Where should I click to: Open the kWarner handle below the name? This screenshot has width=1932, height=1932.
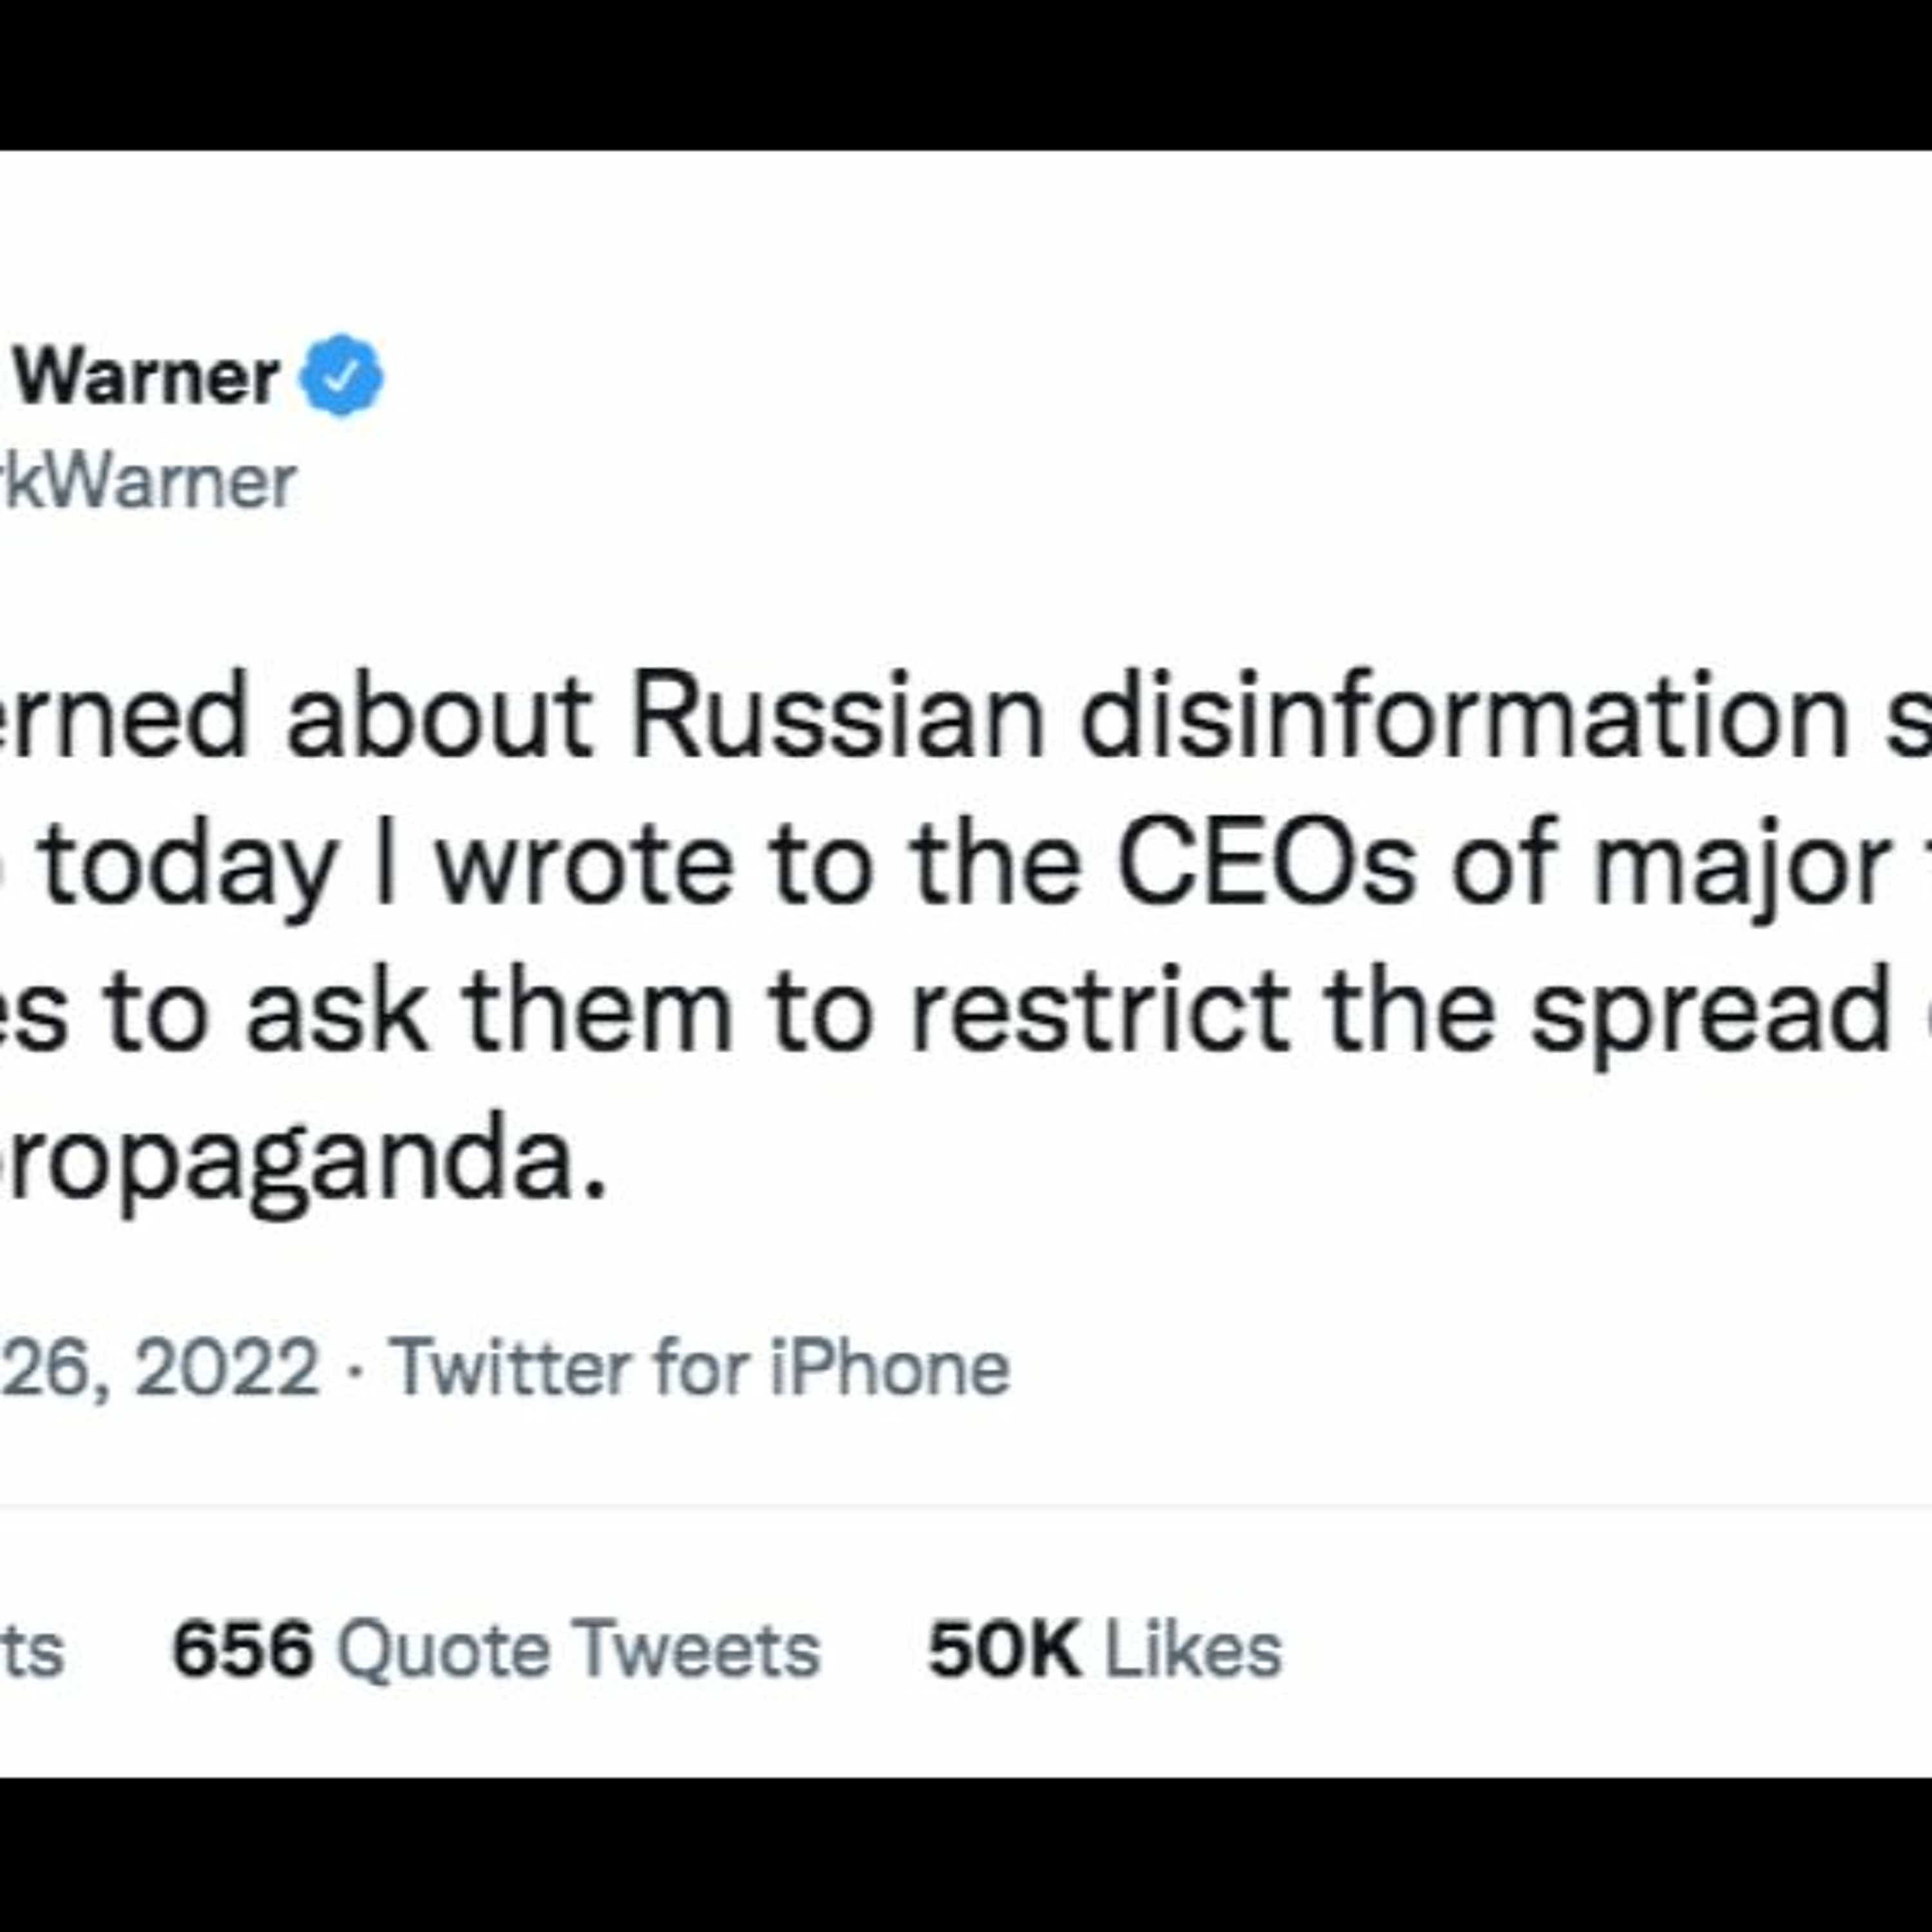148,484
